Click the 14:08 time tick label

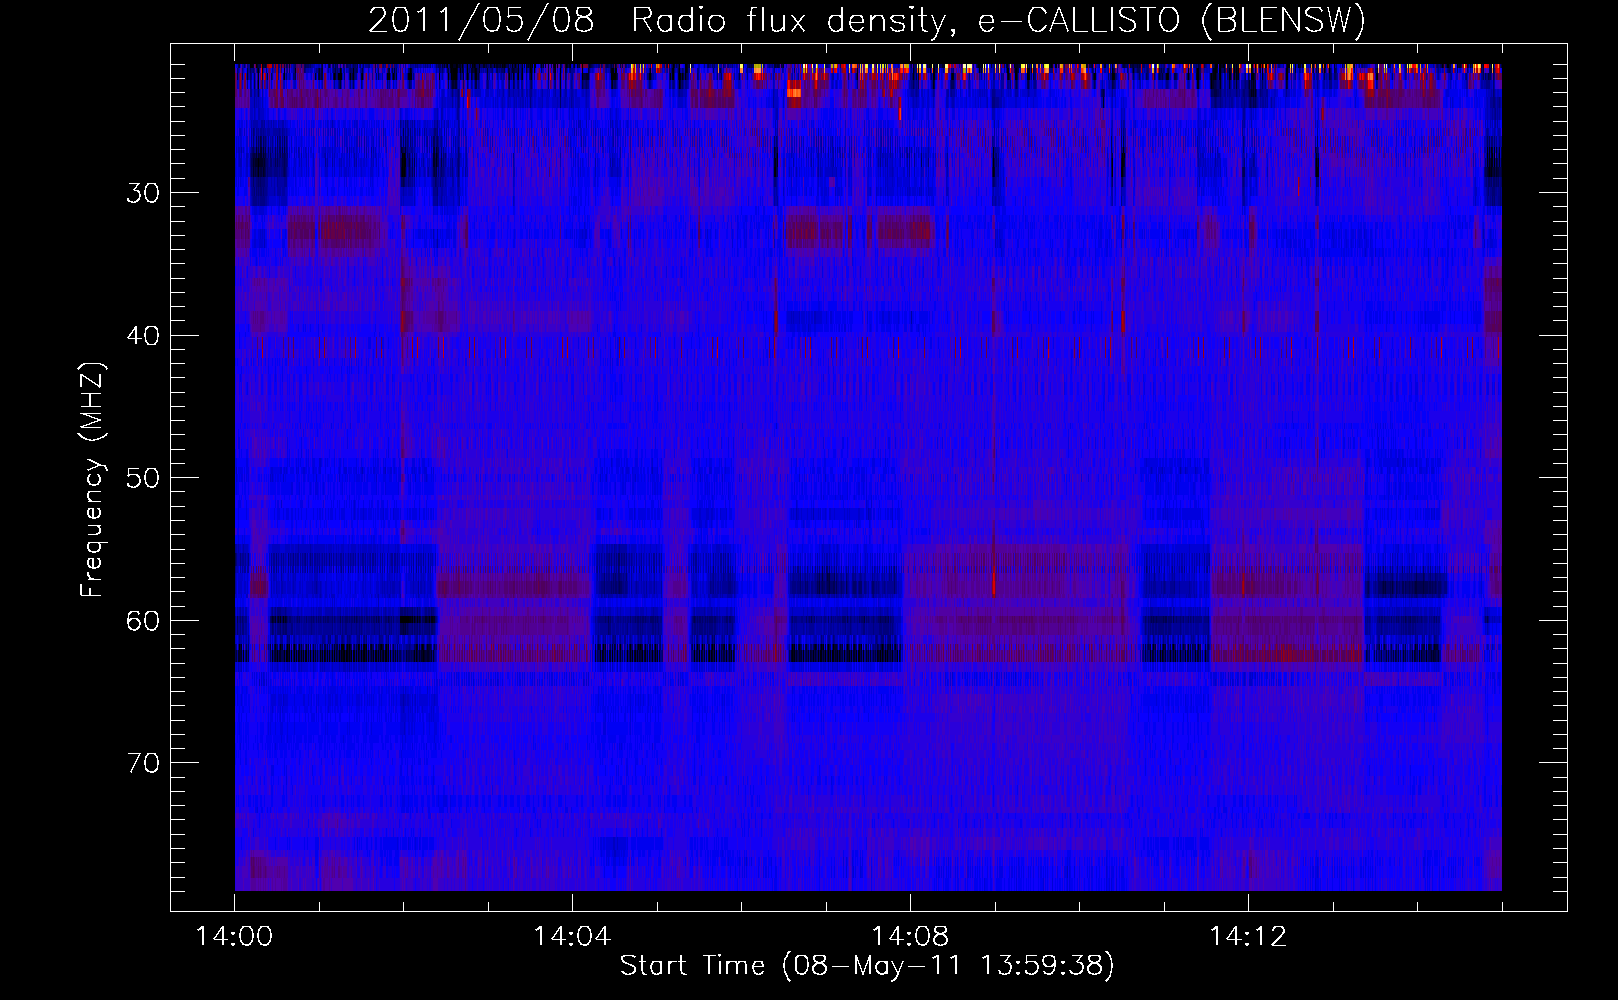pos(910,936)
